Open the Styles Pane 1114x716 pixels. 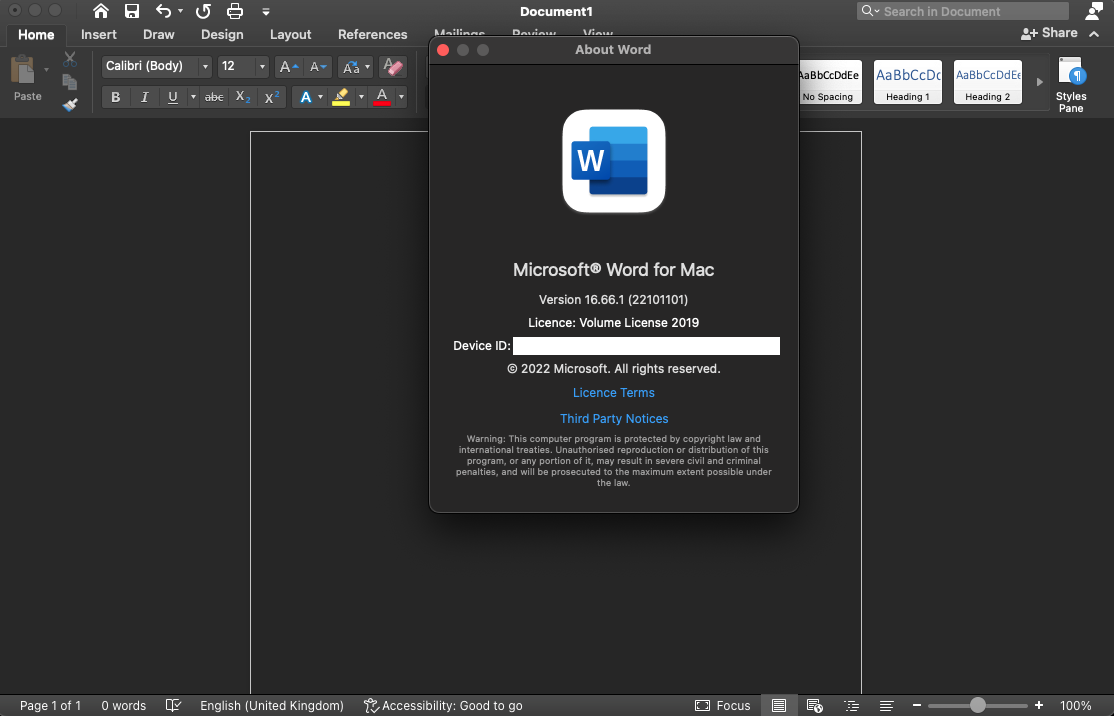click(x=1071, y=85)
